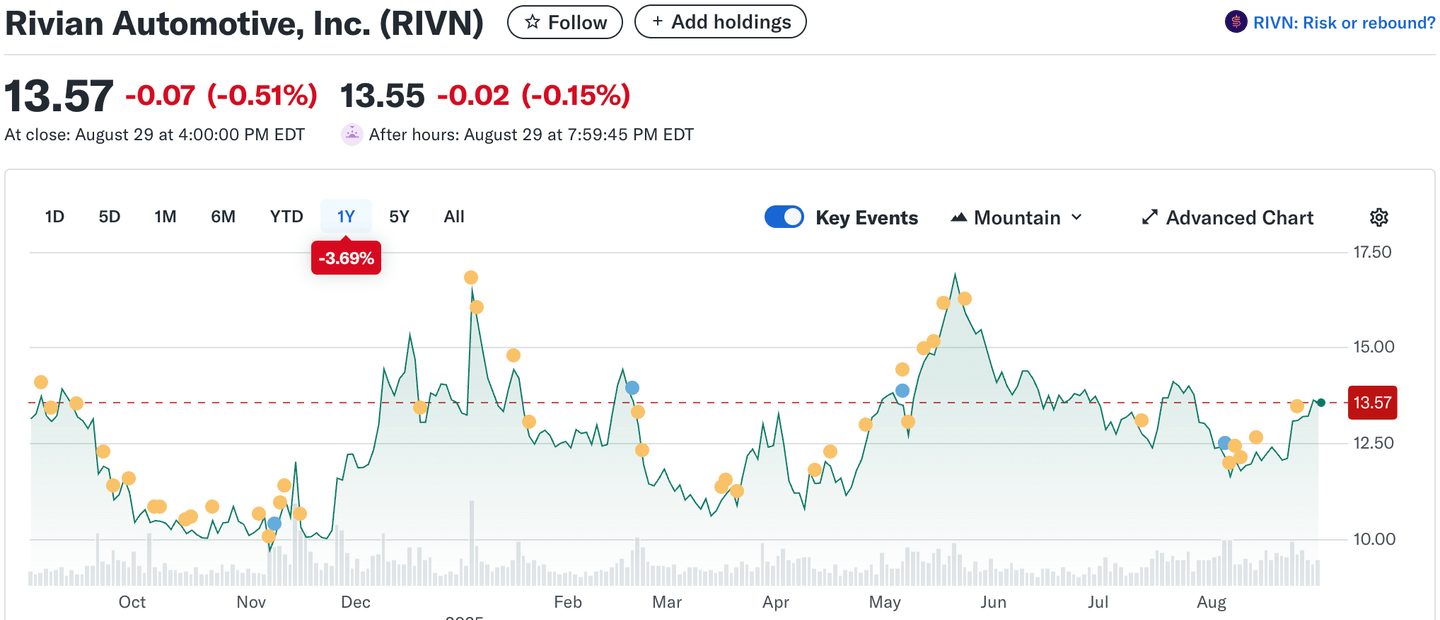This screenshot has height=620, width=1440.
Task: Toggle the Key Events switch off
Action: (x=784, y=217)
